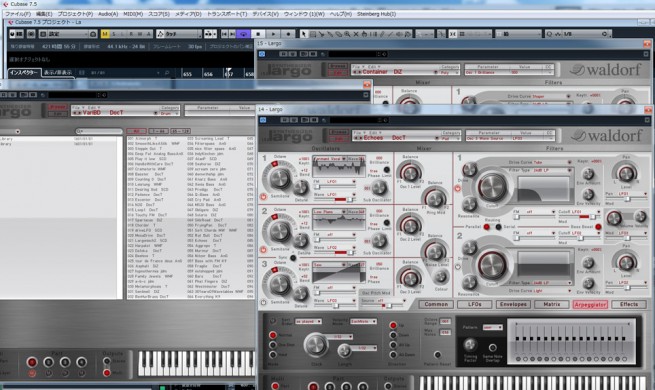Click Filter 1 Cutoff large knob
Viewport: 655px width, 390px height.
pyautogui.click(x=492, y=187)
